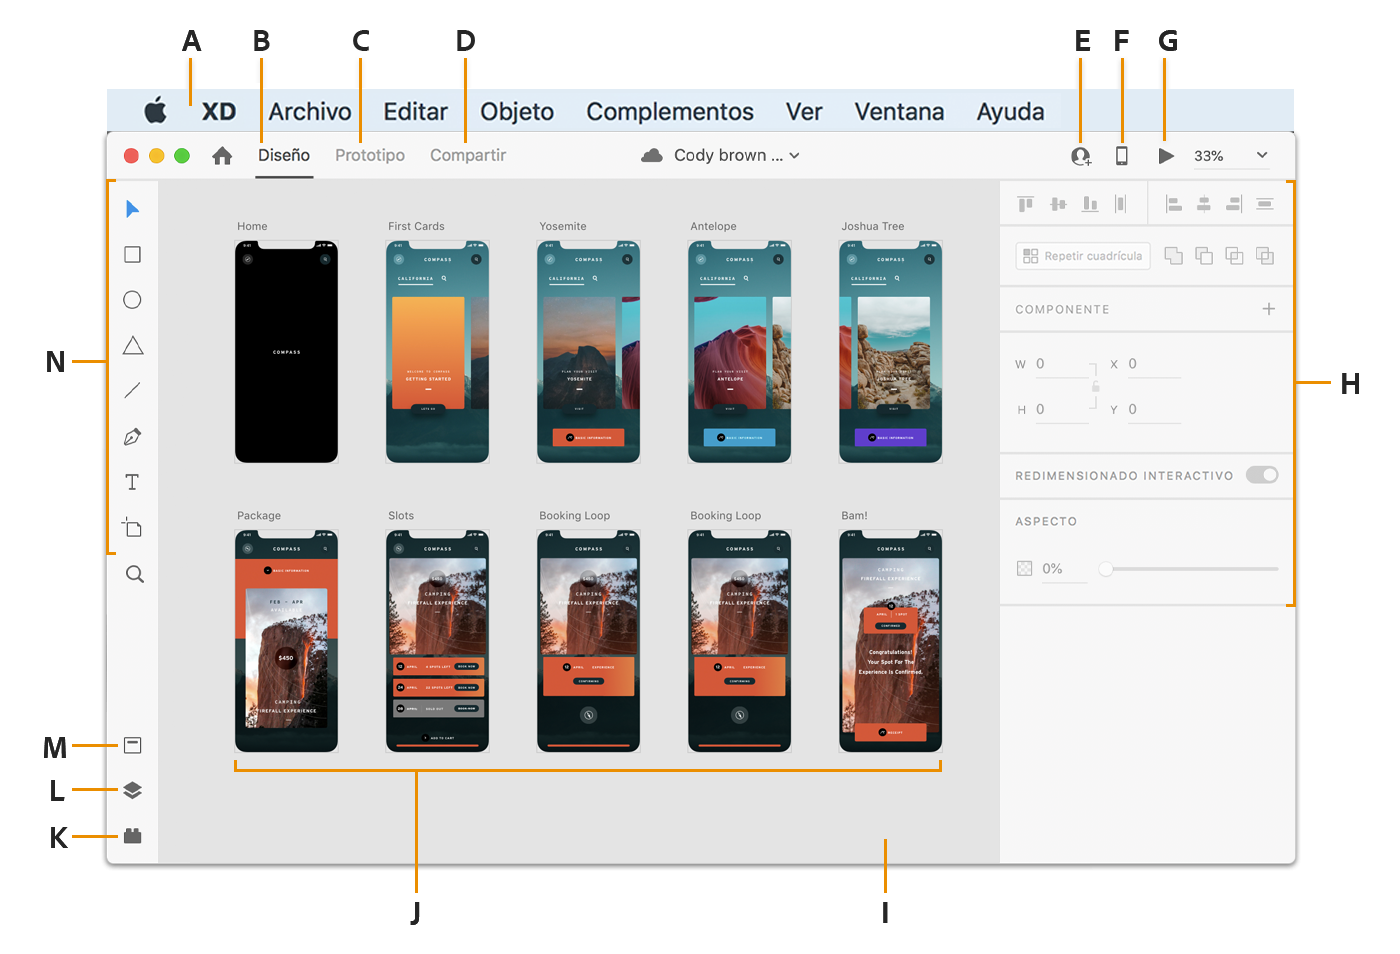Switch to the Prototipo tab
Screen dimensions: 1400x954
coord(369,155)
